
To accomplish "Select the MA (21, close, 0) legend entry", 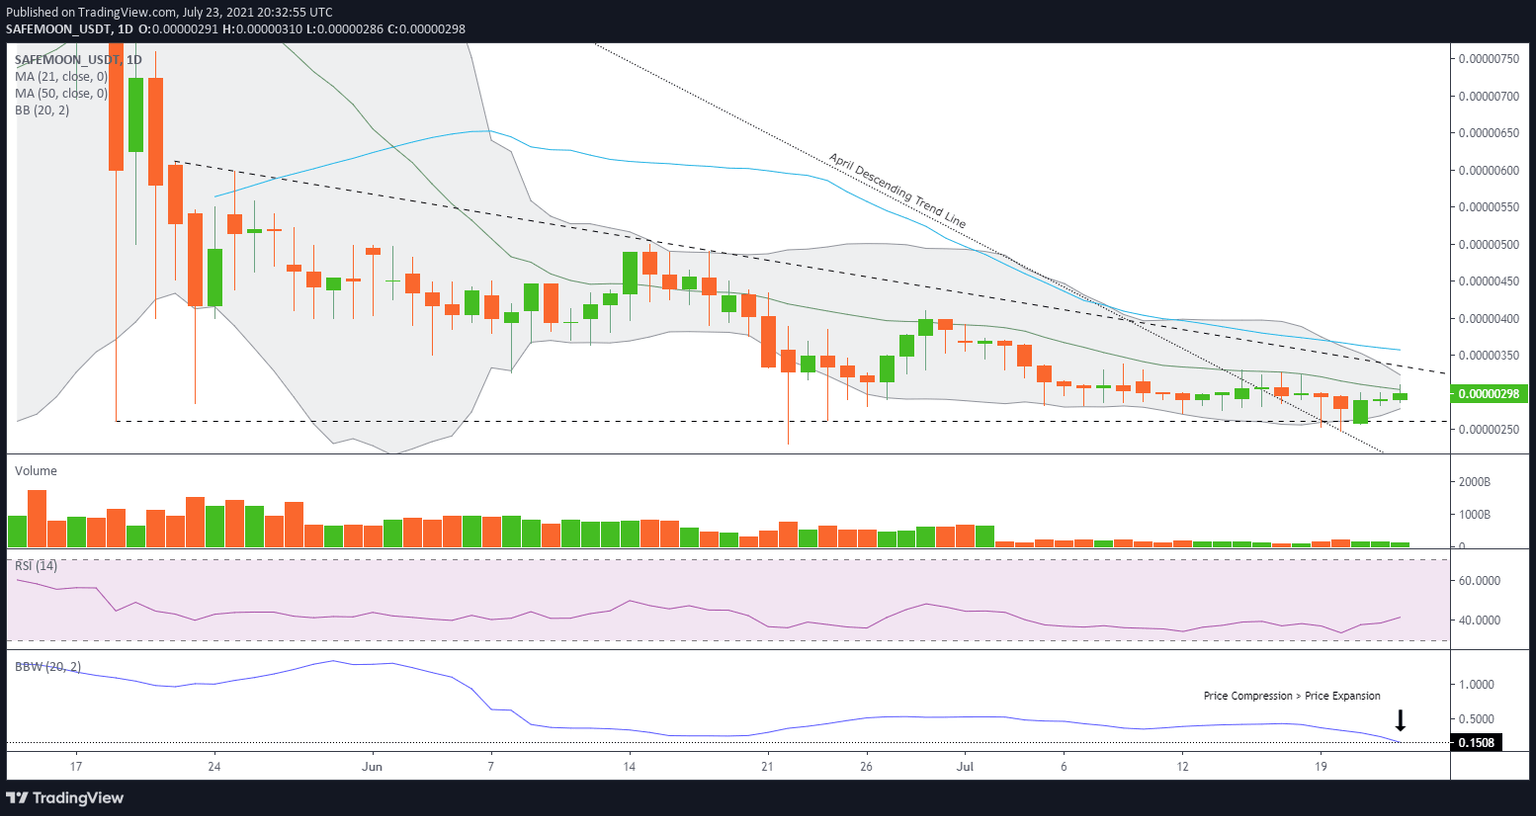I will (61, 76).
